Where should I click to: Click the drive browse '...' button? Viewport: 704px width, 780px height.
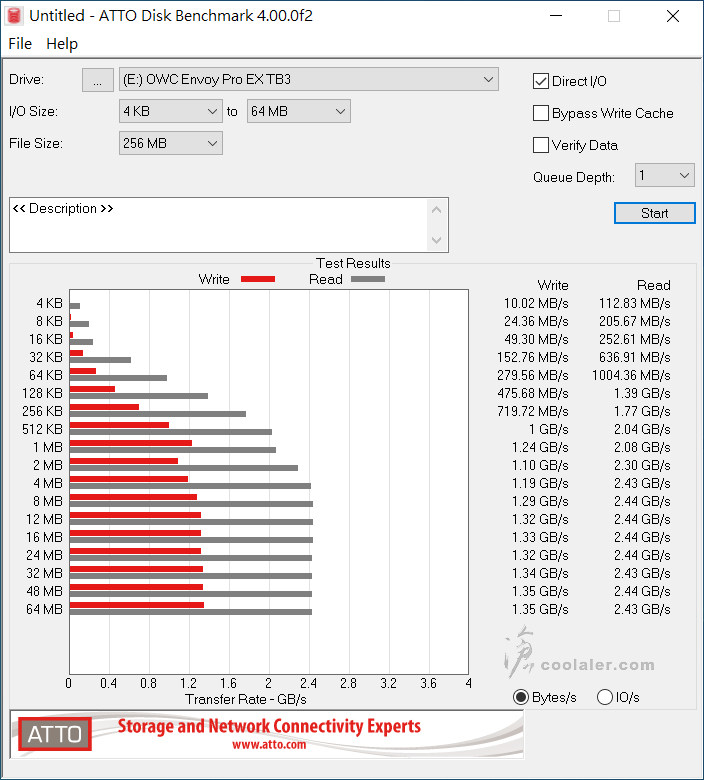coord(98,80)
